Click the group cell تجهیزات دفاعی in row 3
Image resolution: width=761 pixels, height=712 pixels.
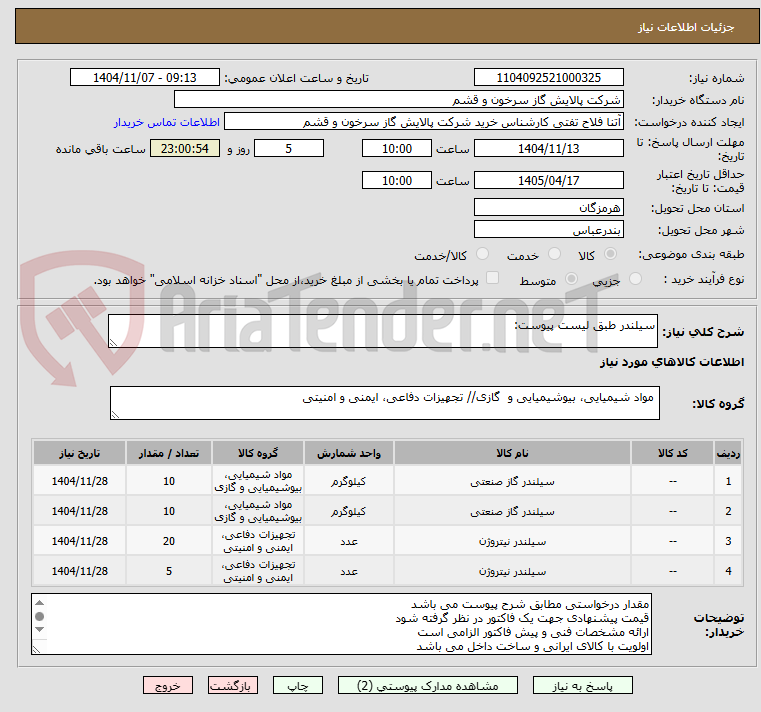click(258, 541)
